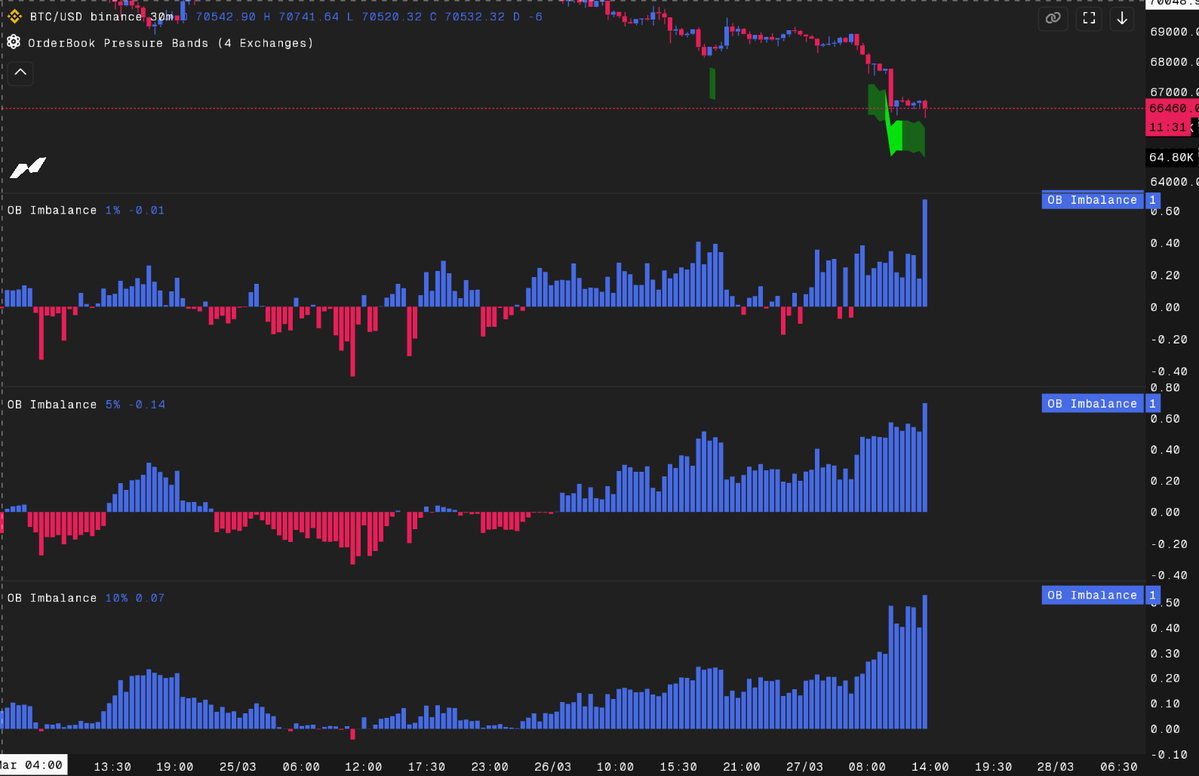Click the close value 70532.32
Viewport: 1199px width, 776px height.
coord(474,16)
